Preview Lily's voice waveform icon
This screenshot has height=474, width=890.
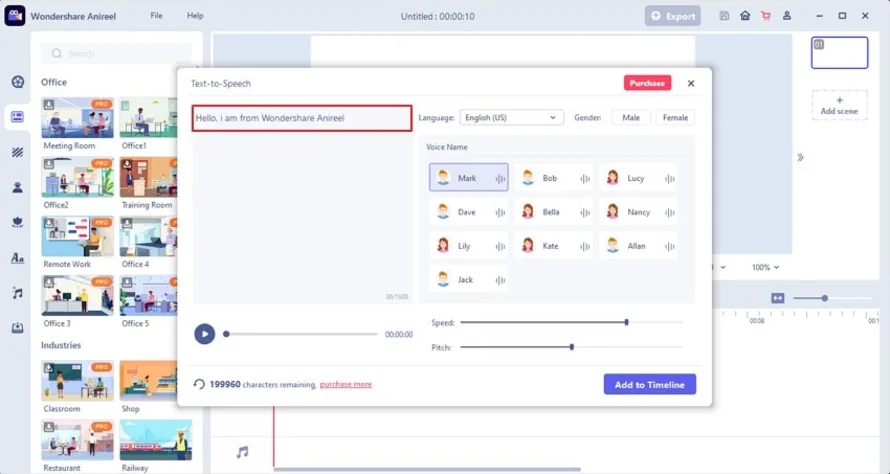500,246
